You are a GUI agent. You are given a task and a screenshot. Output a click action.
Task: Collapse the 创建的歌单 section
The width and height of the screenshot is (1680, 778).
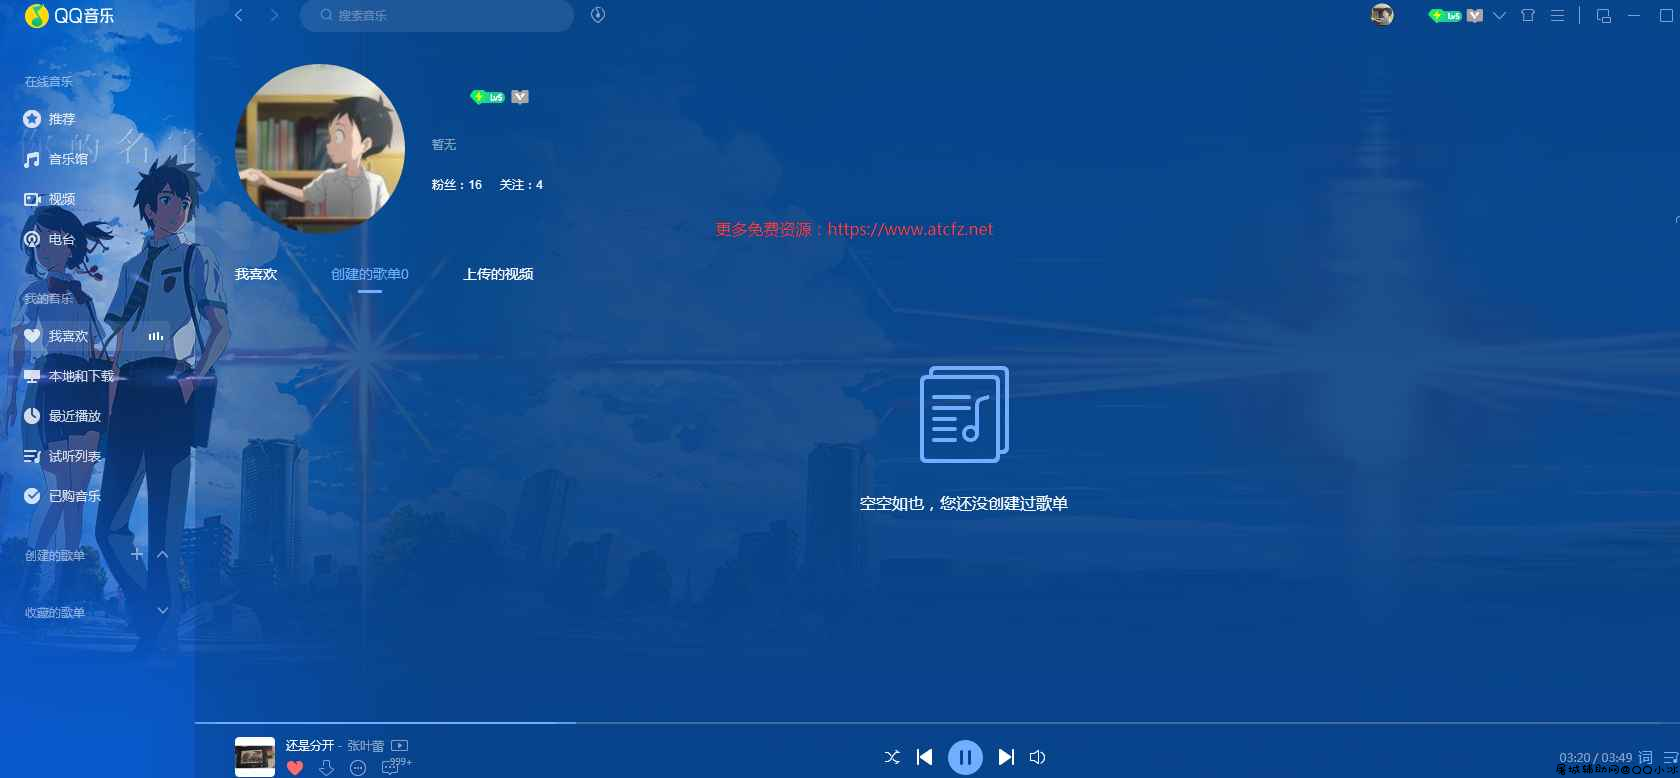(163, 554)
